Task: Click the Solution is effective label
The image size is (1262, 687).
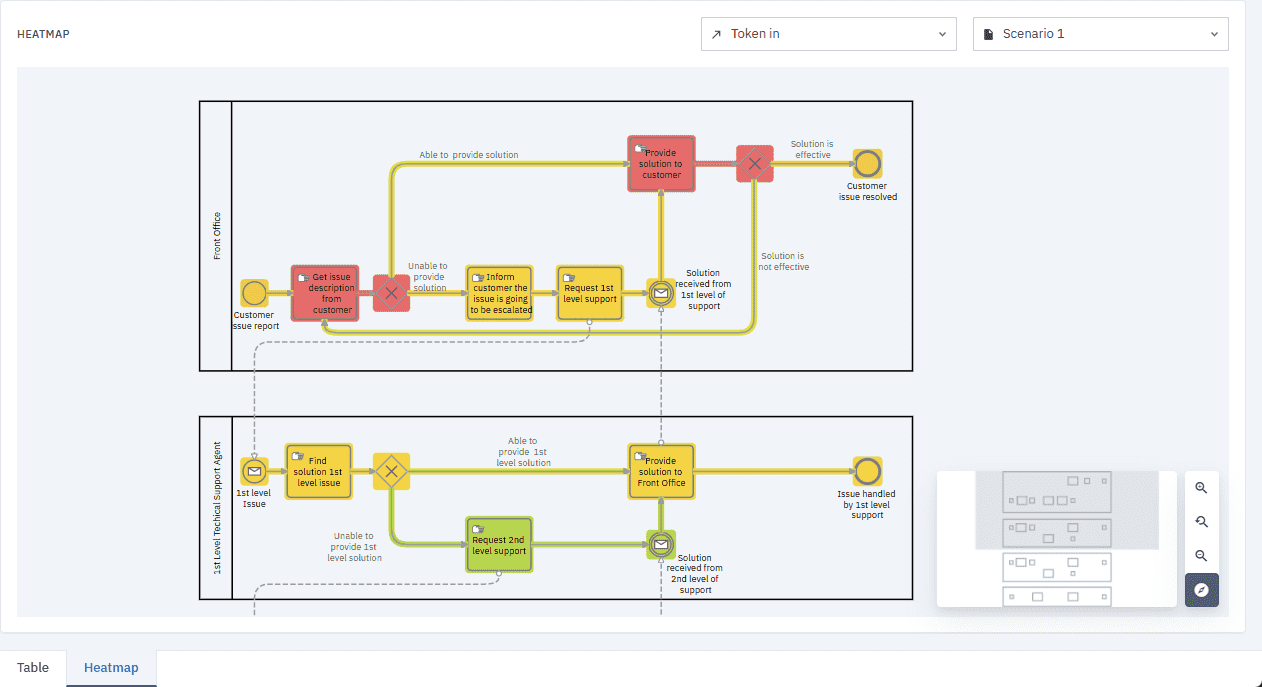Action: pyautogui.click(x=812, y=150)
